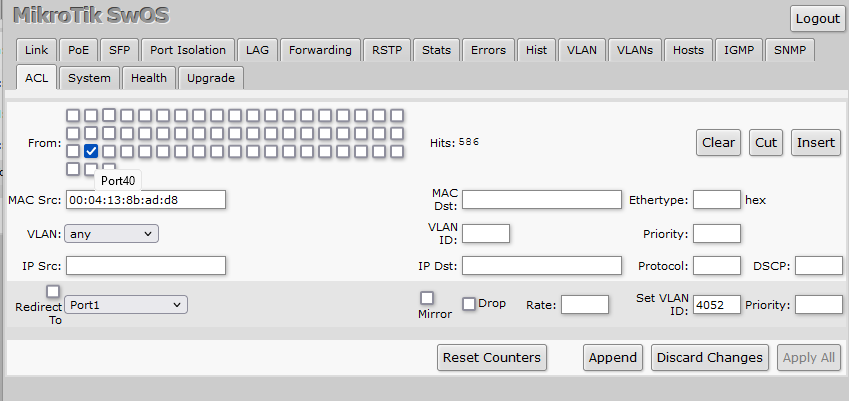Show the Hist tab
849x401 pixels.
click(536, 50)
